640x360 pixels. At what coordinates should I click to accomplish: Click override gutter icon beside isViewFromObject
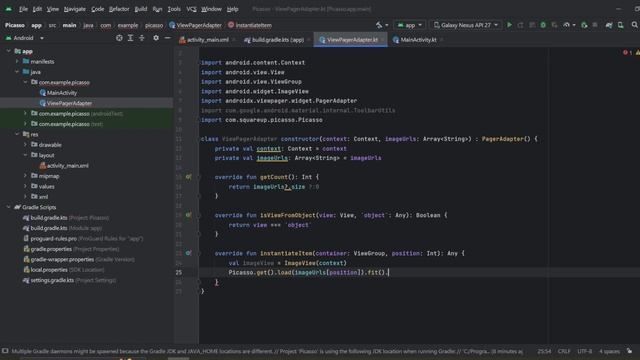point(188,215)
